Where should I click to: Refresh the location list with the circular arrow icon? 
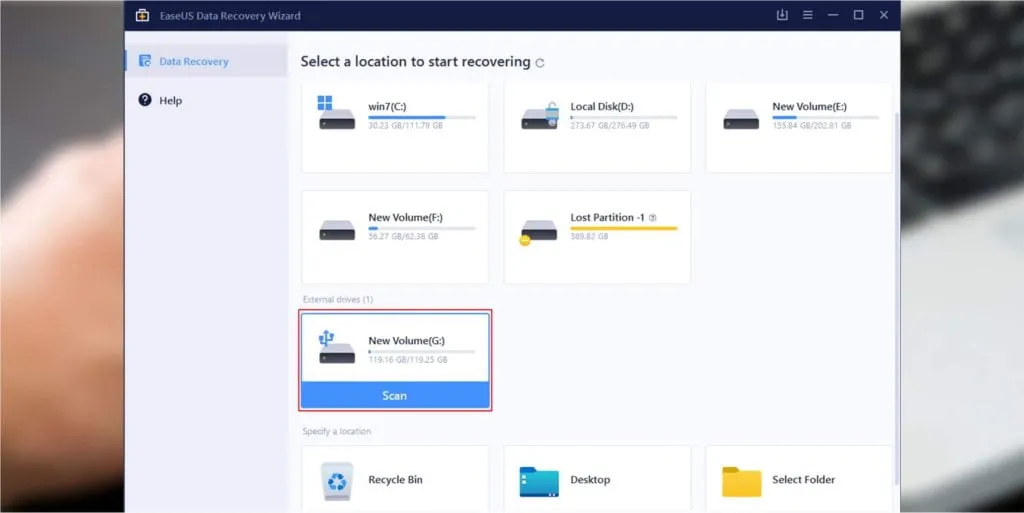coord(539,63)
